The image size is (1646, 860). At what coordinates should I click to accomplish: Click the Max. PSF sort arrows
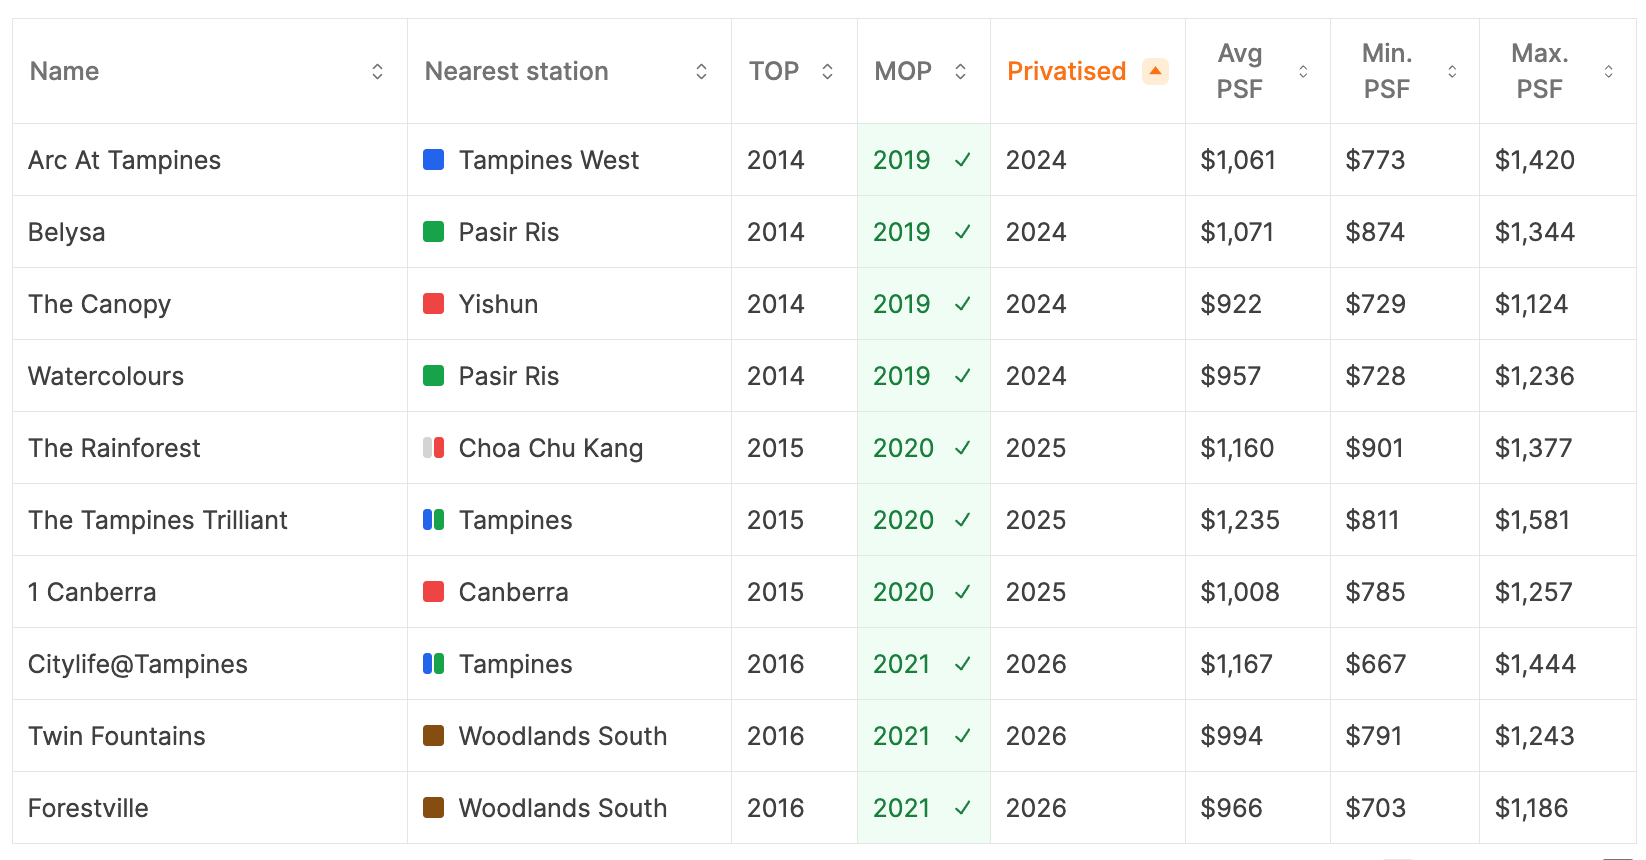coord(1608,71)
